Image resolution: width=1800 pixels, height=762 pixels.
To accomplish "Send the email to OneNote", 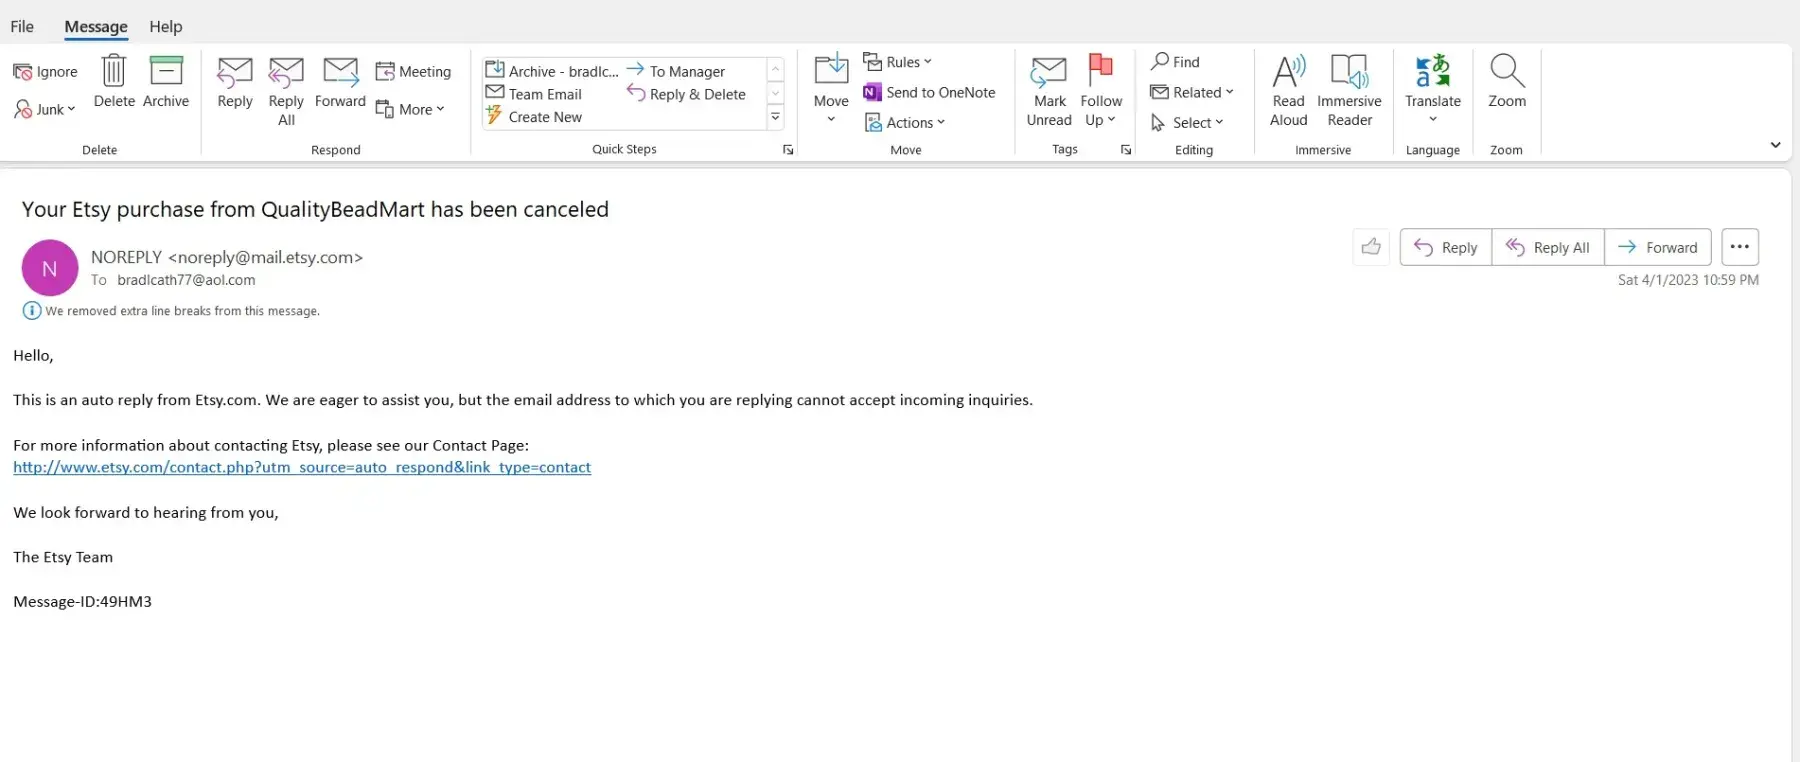I will pyautogui.click(x=929, y=93).
